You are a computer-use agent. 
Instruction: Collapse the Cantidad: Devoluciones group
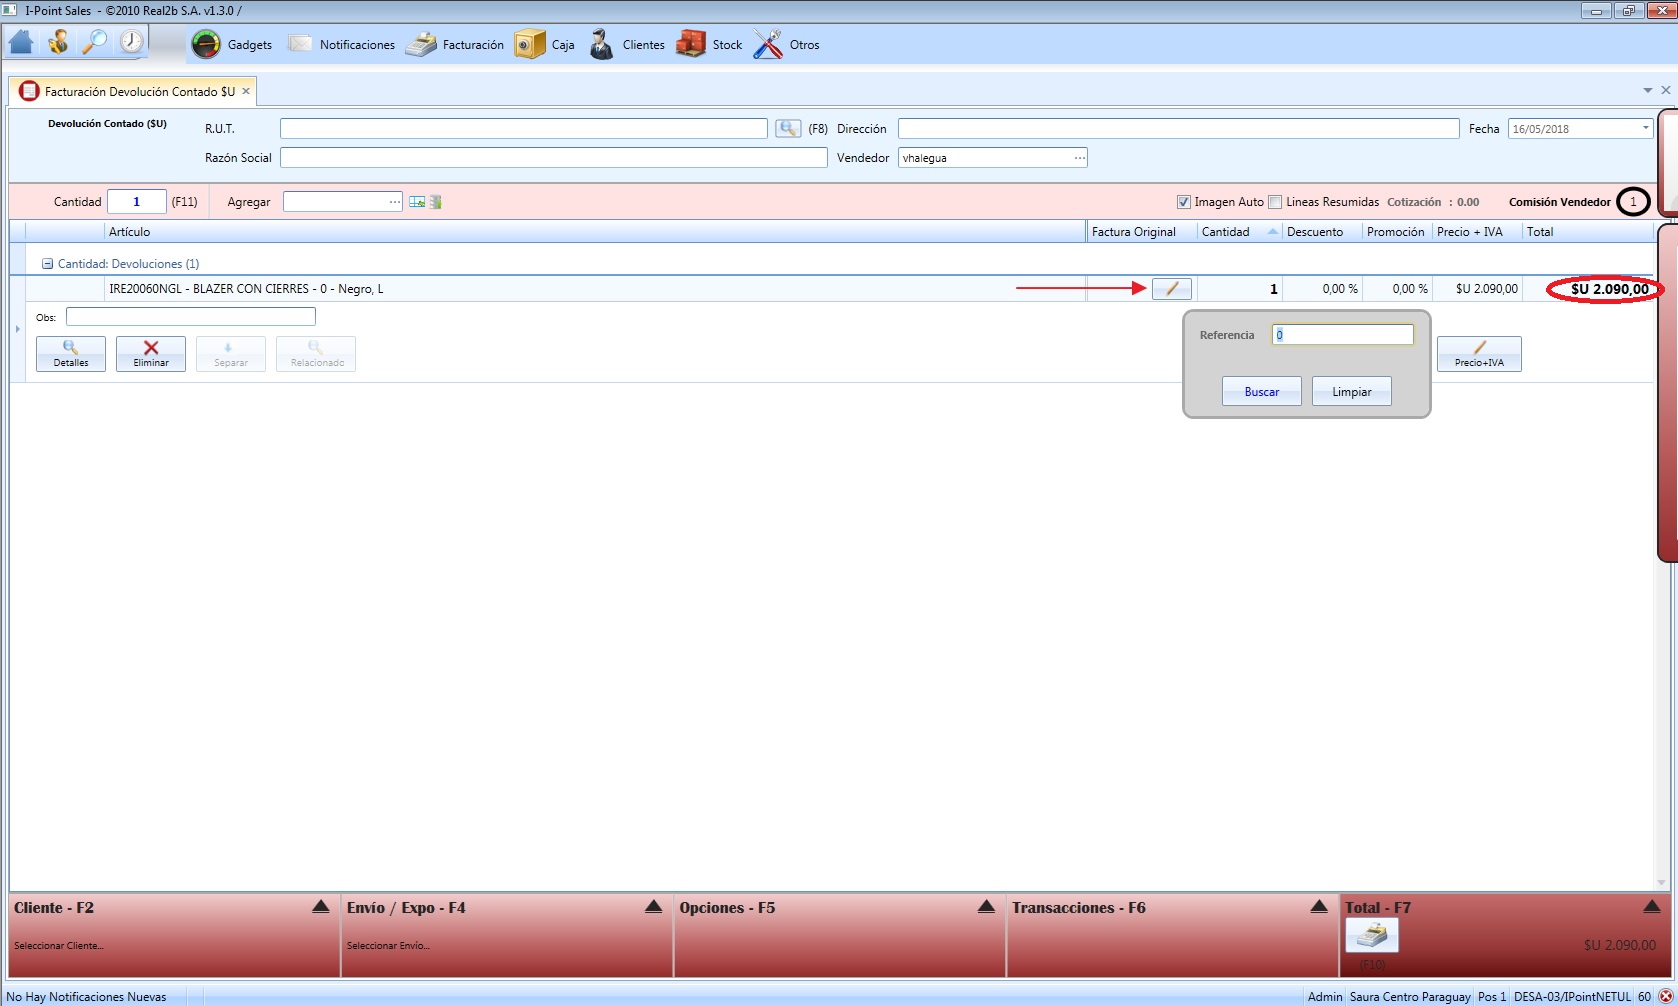click(47, 264)
